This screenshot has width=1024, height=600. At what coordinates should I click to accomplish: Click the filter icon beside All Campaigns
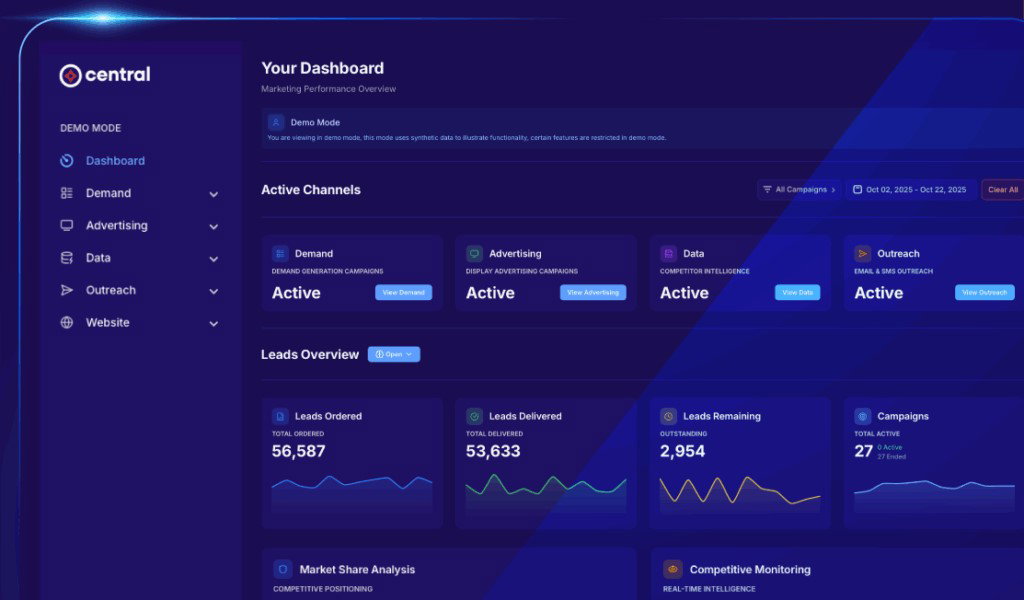[769, 189]
